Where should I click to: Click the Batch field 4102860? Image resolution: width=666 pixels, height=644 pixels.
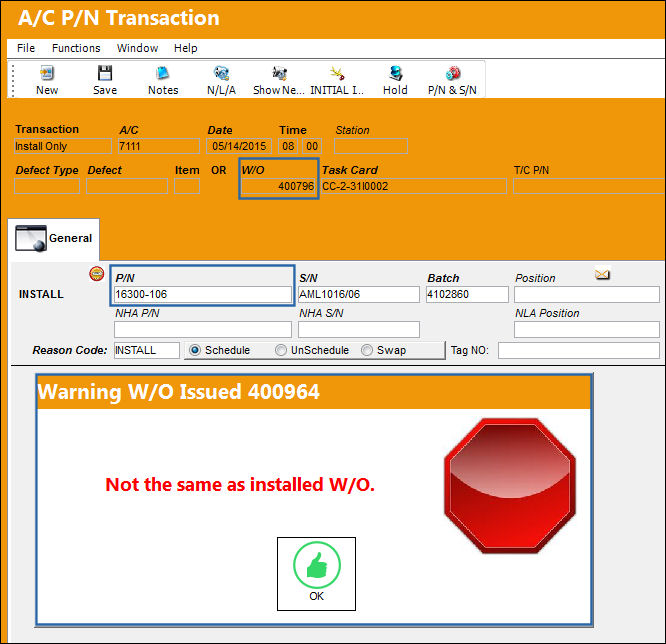coord(467,294)
